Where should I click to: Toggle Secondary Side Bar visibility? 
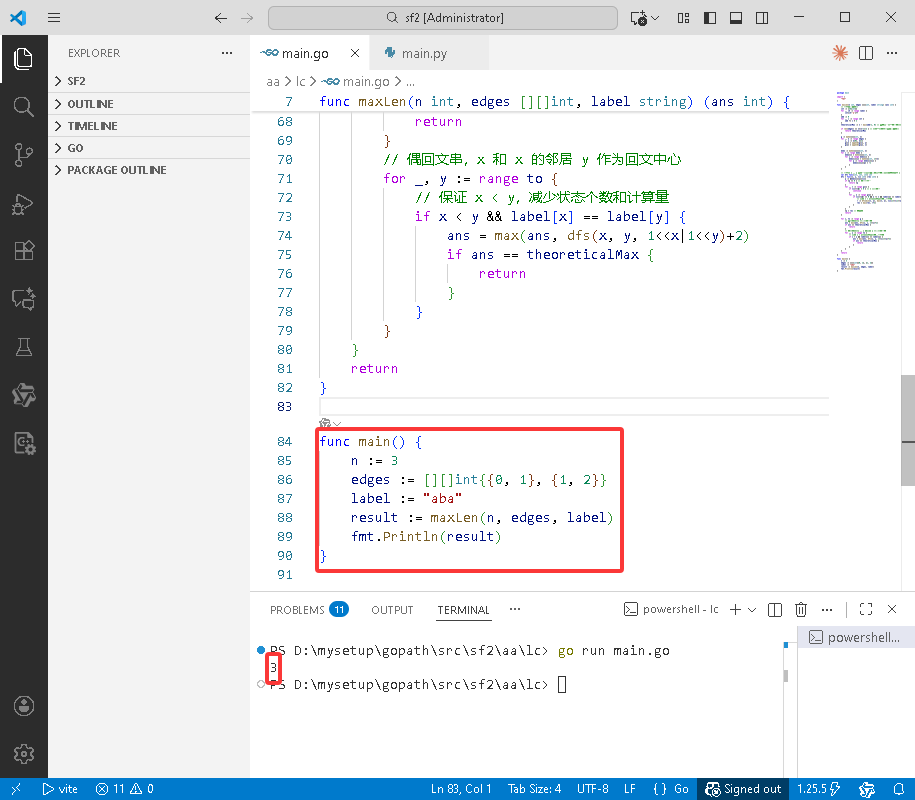tap(762, 18)
